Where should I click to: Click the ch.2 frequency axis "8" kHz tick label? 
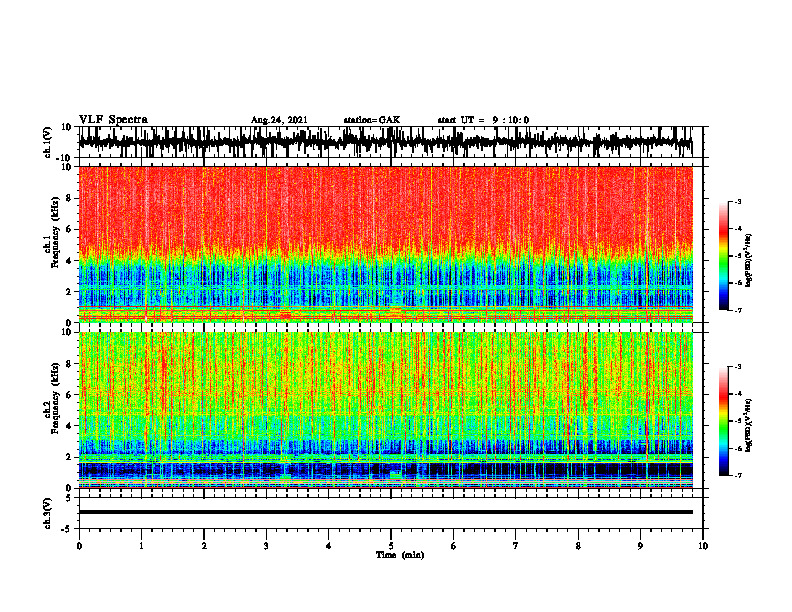coord(69,364)
